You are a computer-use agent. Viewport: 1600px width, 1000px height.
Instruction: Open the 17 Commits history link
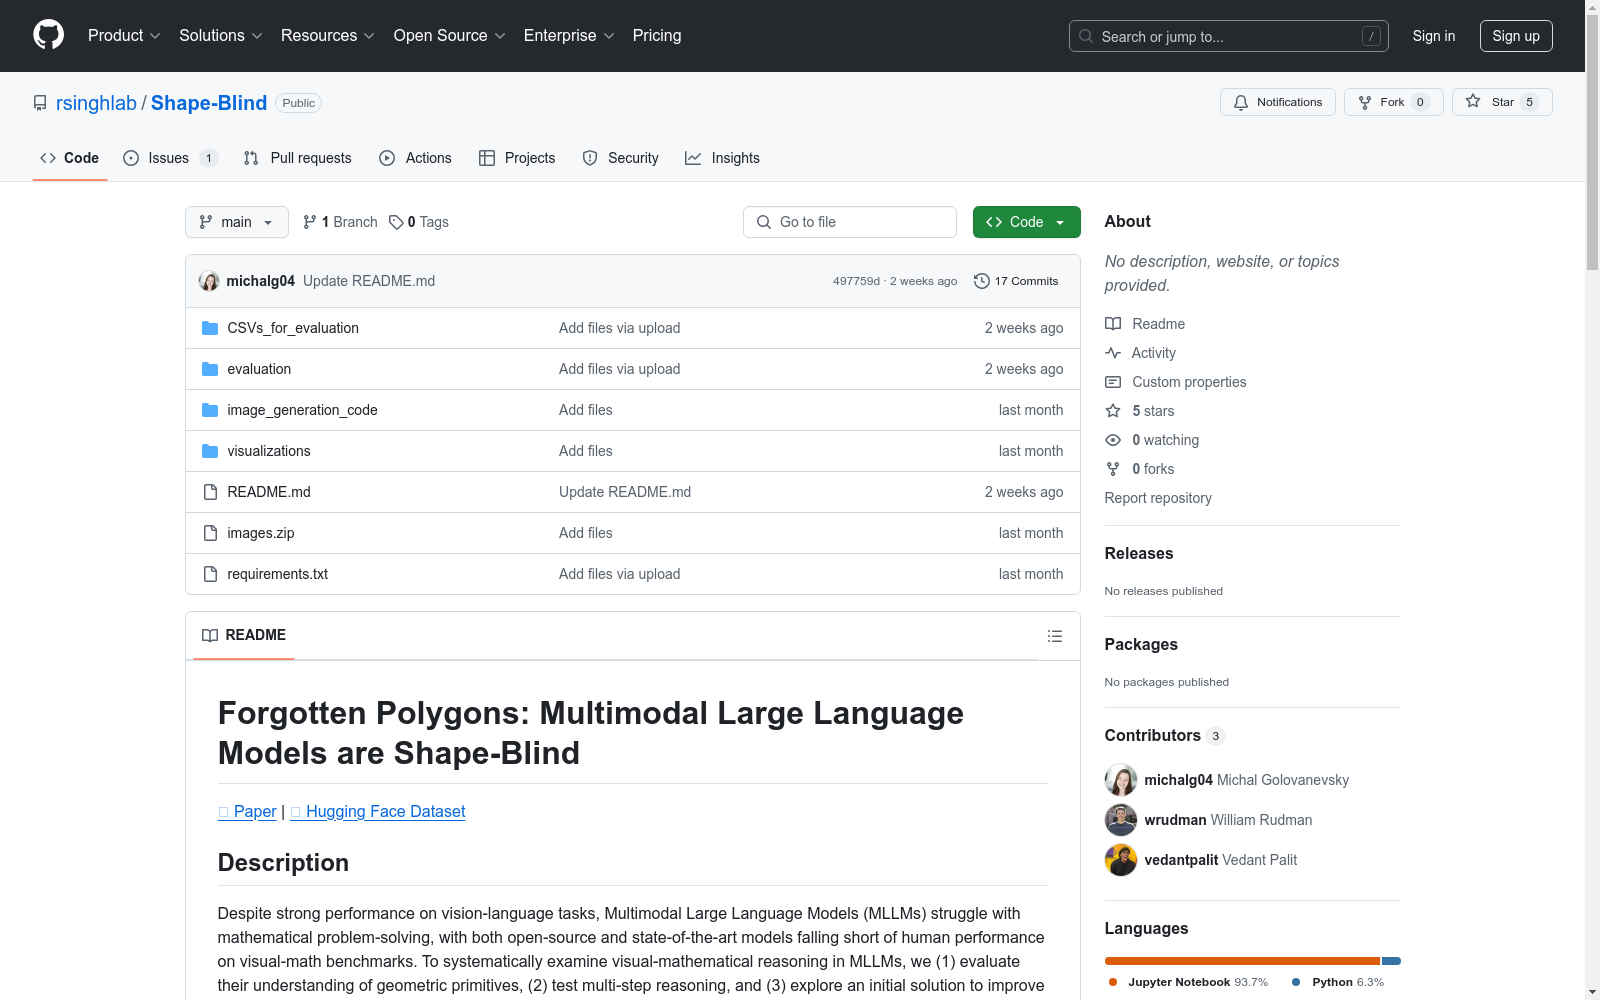point(1016,281)
